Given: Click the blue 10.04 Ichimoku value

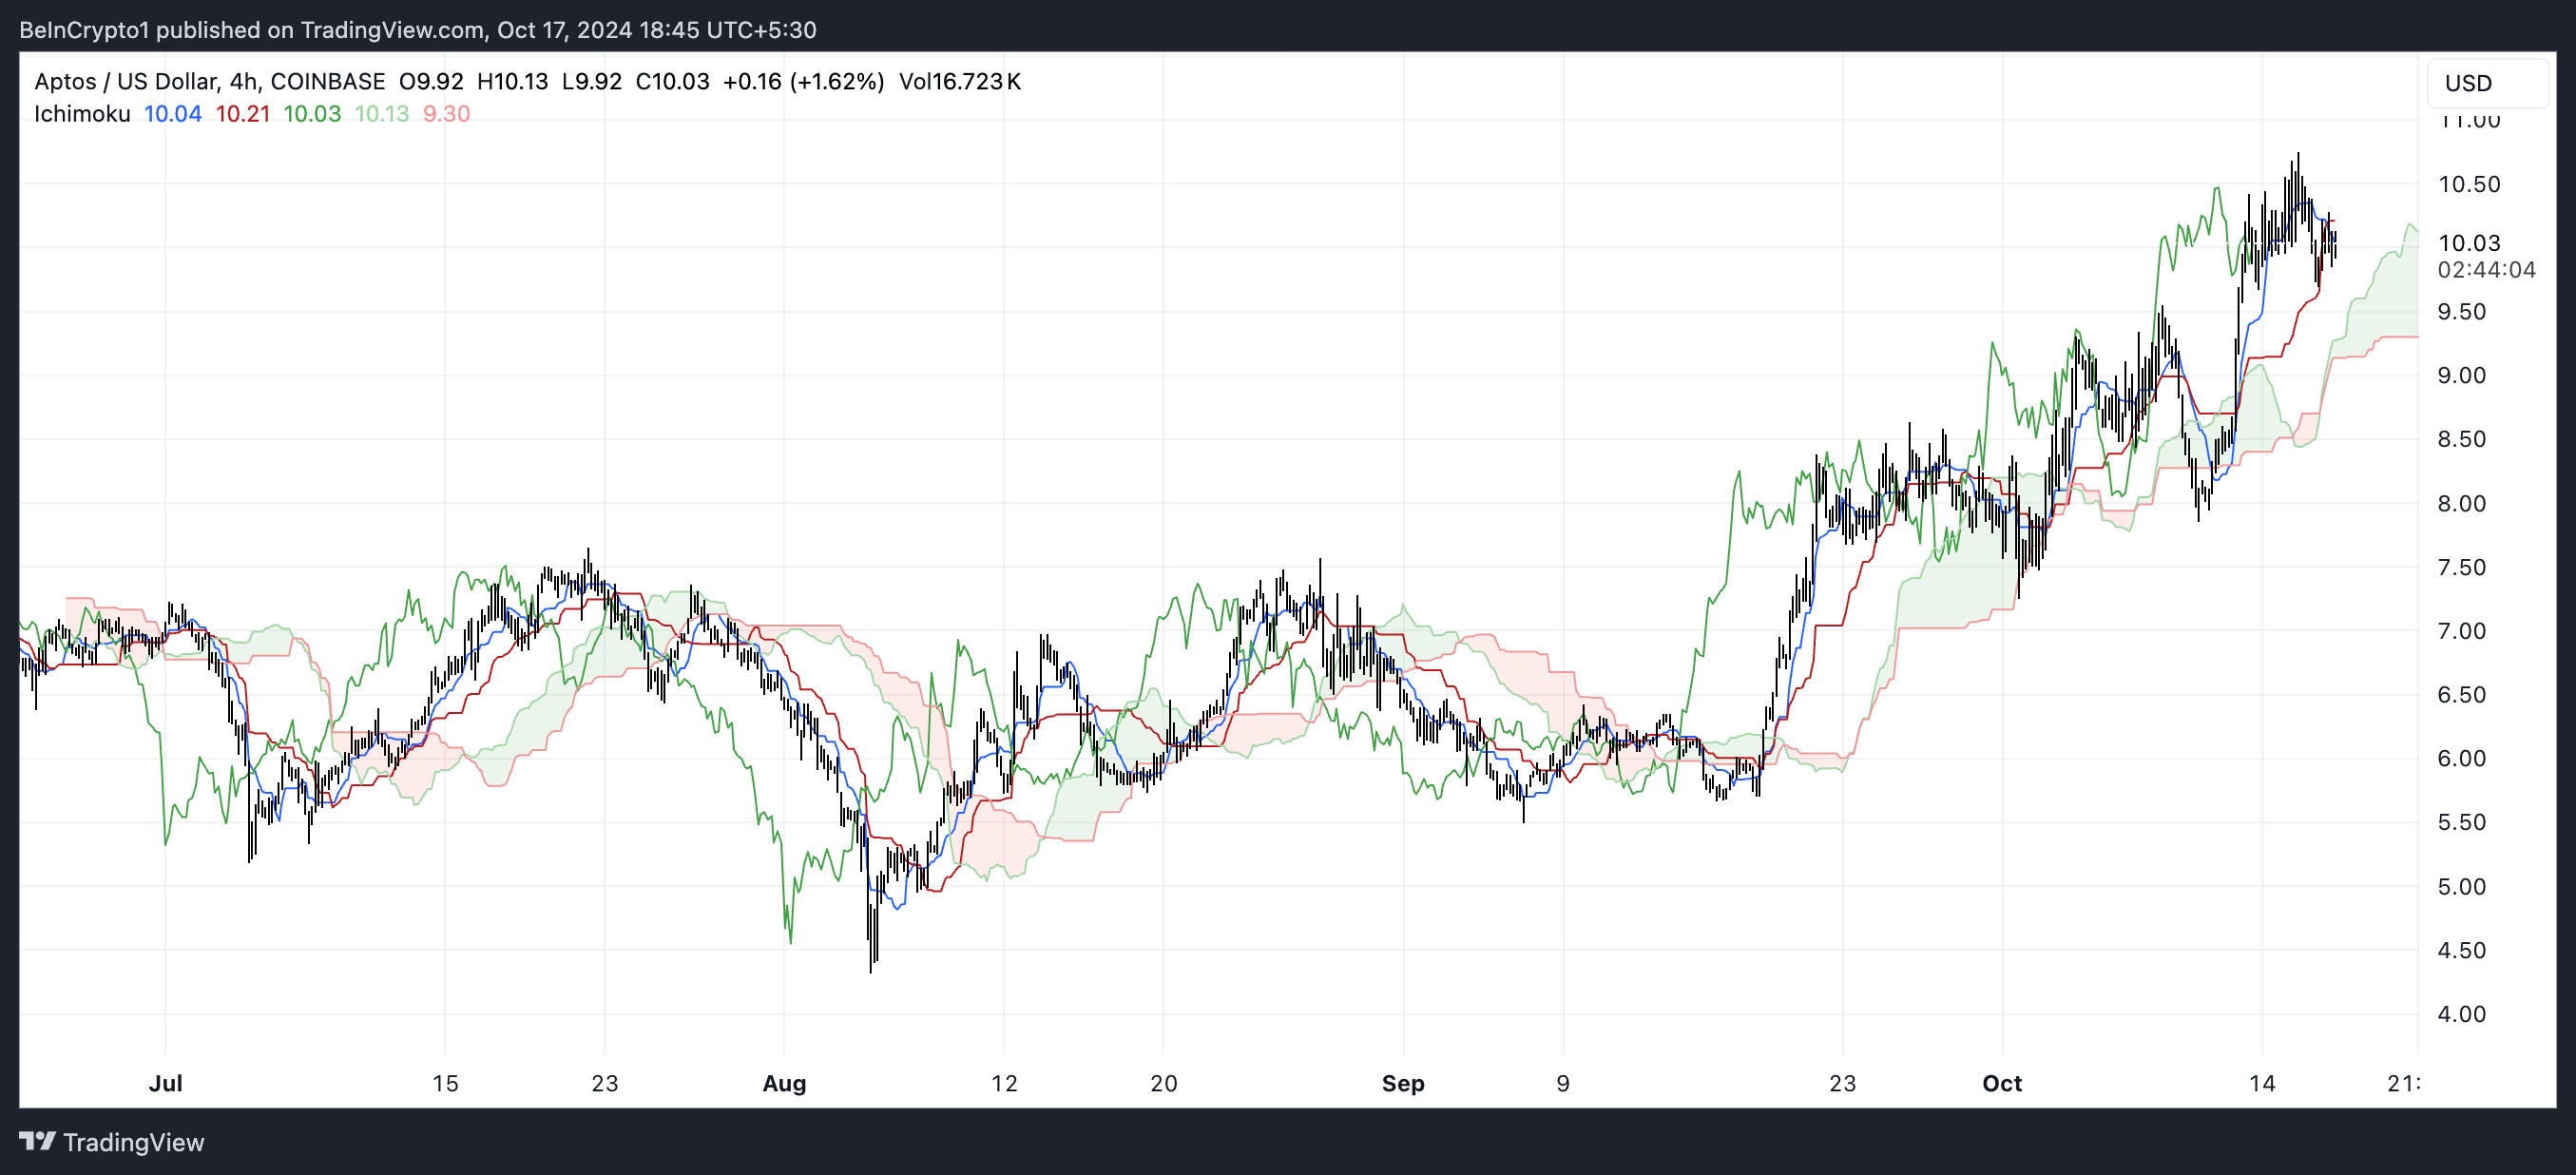Looking at the screenshot, I should [x=172, y=114].
